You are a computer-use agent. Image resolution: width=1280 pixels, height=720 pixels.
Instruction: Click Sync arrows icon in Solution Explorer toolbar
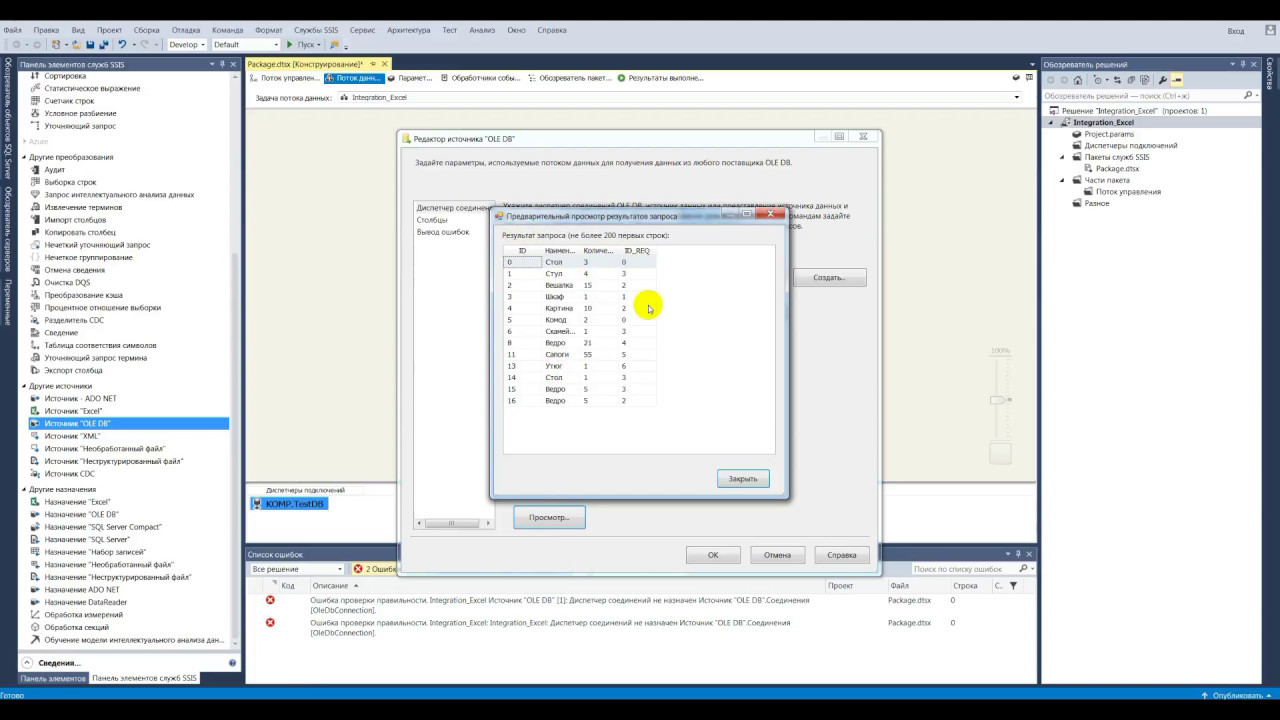(1116, 80)
